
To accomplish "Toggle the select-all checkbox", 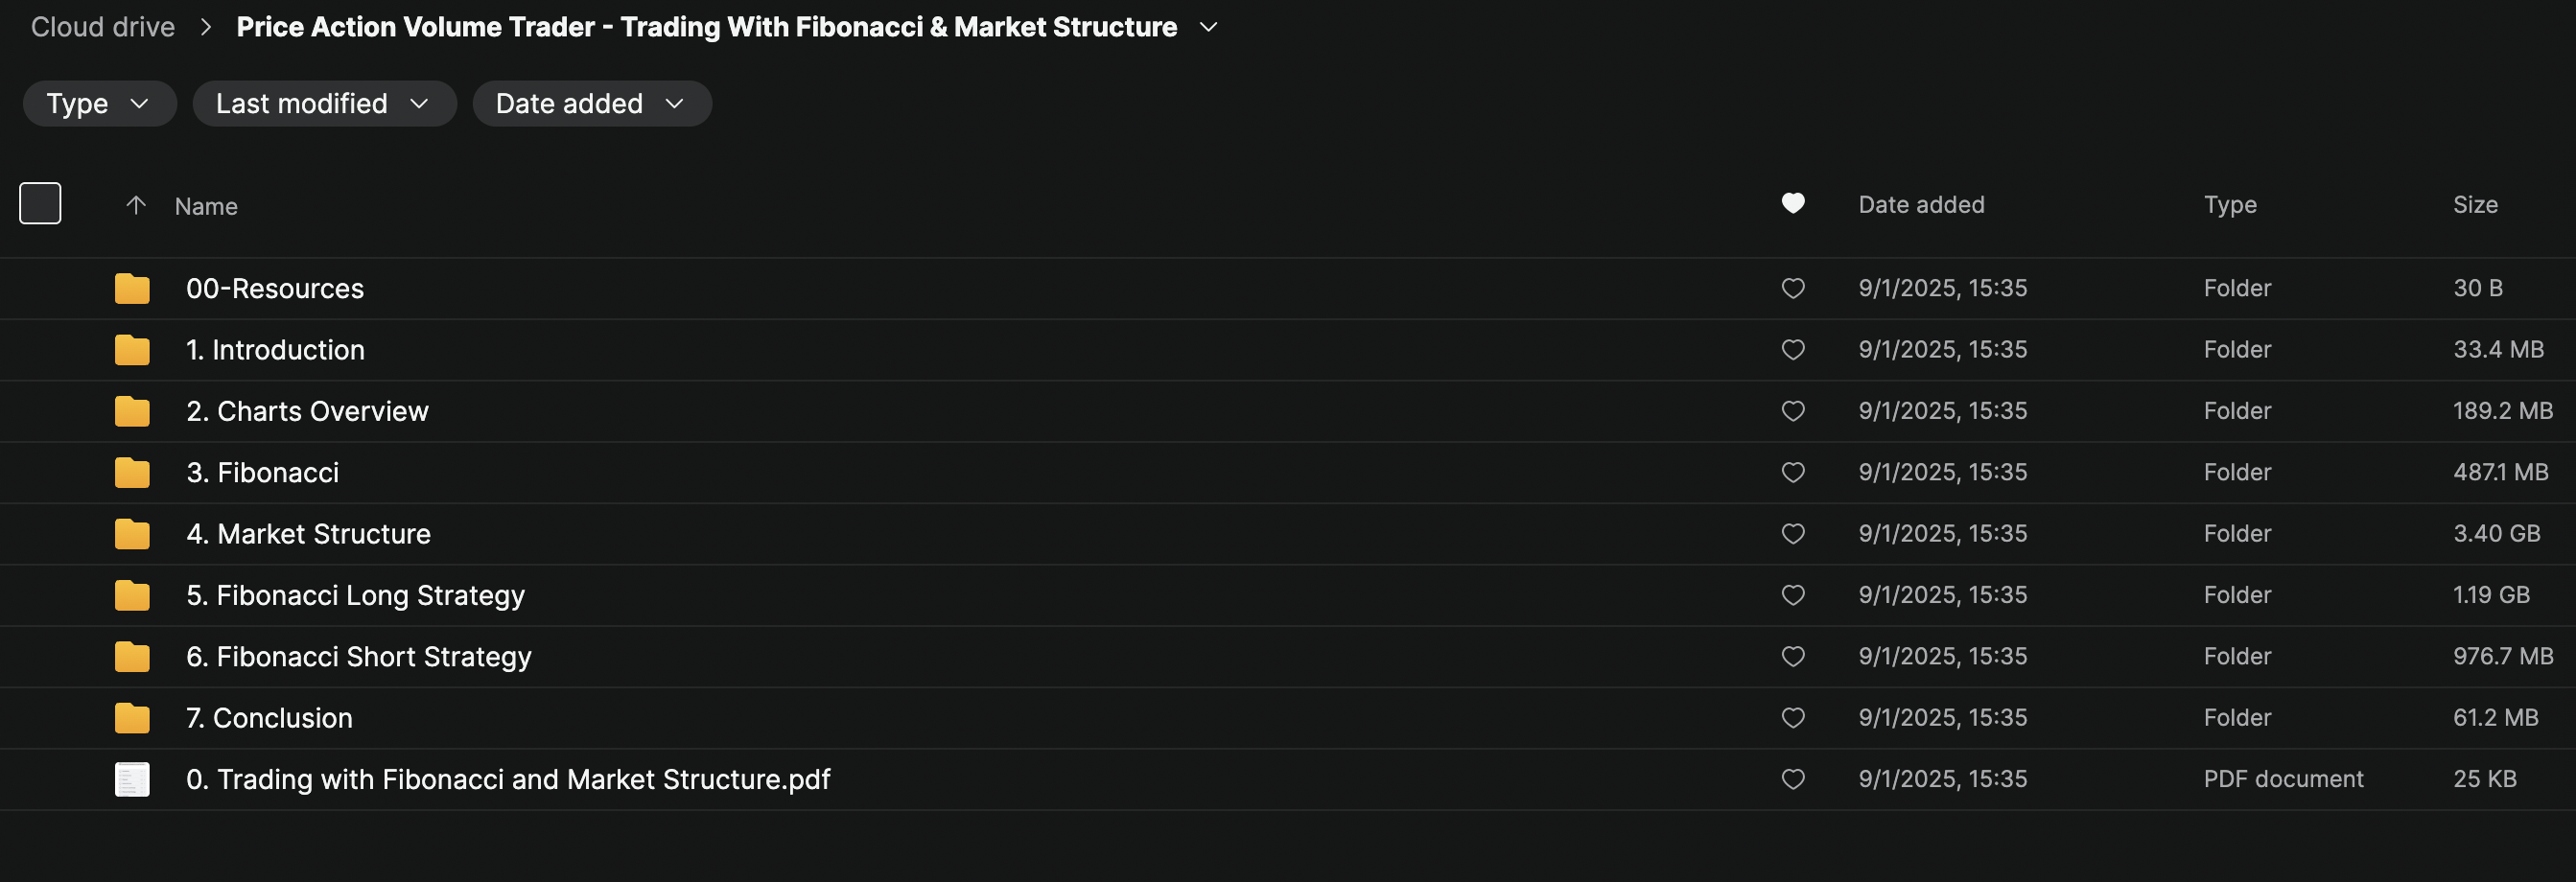I will coord(39,203).
